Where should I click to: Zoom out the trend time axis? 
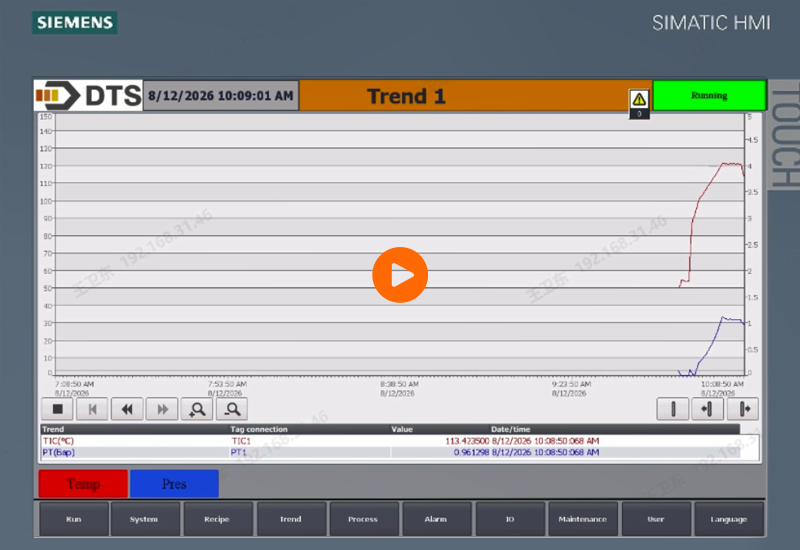(232, 409)
